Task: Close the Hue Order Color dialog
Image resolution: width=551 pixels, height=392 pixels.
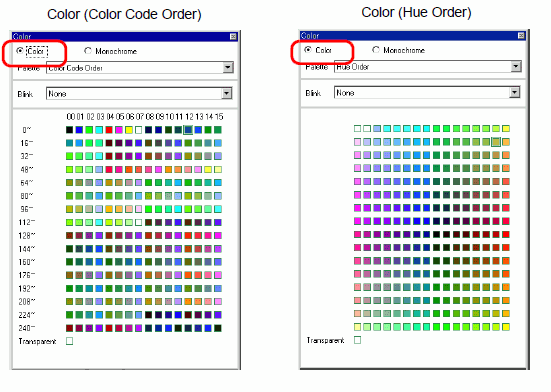Action: click(521, 35)
